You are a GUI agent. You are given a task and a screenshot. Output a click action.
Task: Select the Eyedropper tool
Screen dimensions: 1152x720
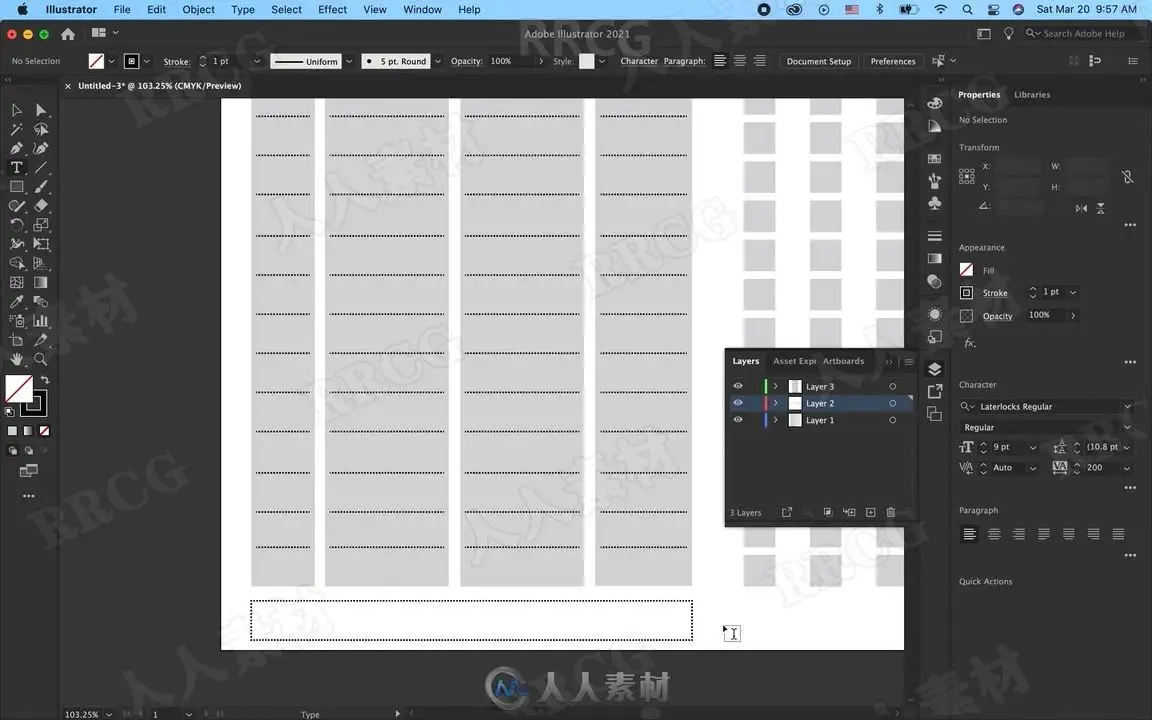click(16, 301)
